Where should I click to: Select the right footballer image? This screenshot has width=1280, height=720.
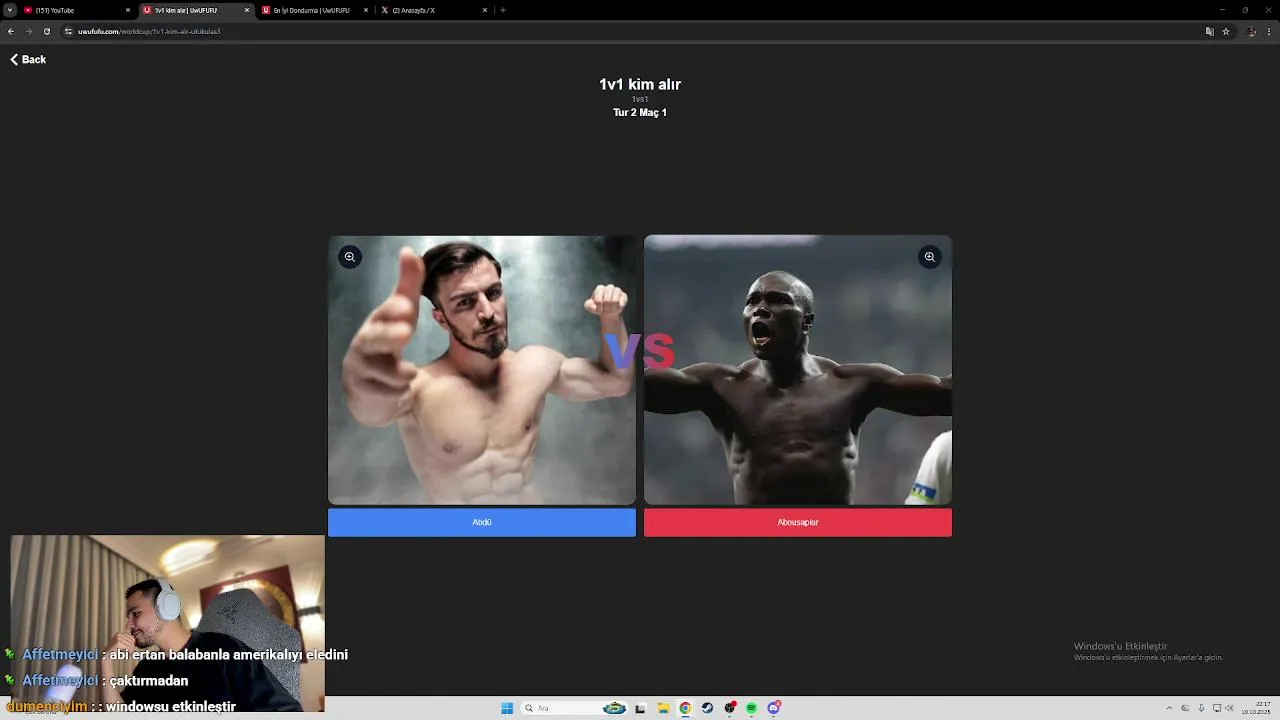tap(798, 370)
